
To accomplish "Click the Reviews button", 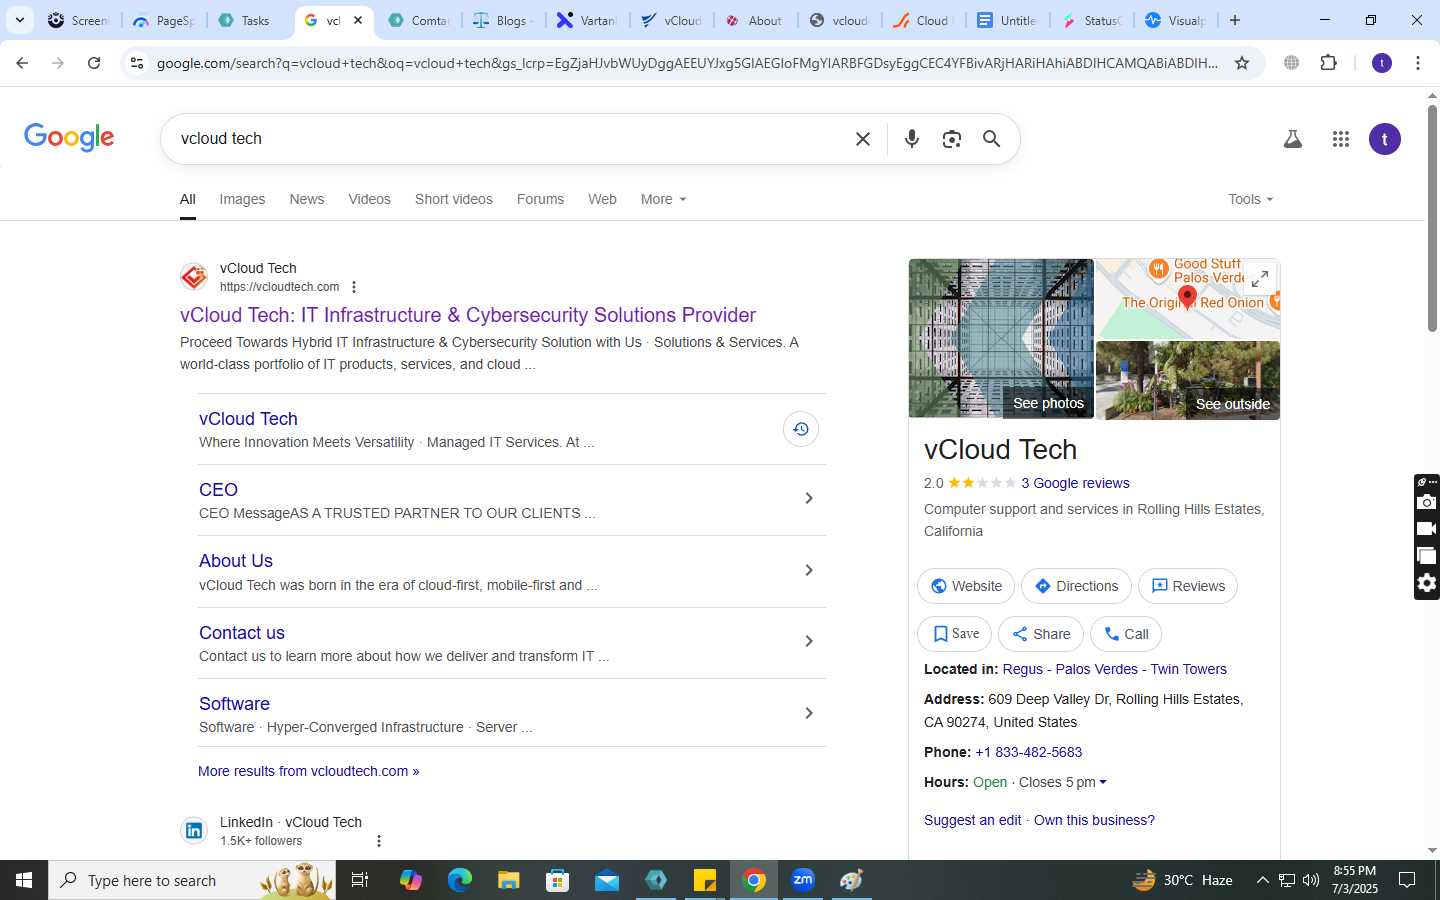I will coord(1188,586).
